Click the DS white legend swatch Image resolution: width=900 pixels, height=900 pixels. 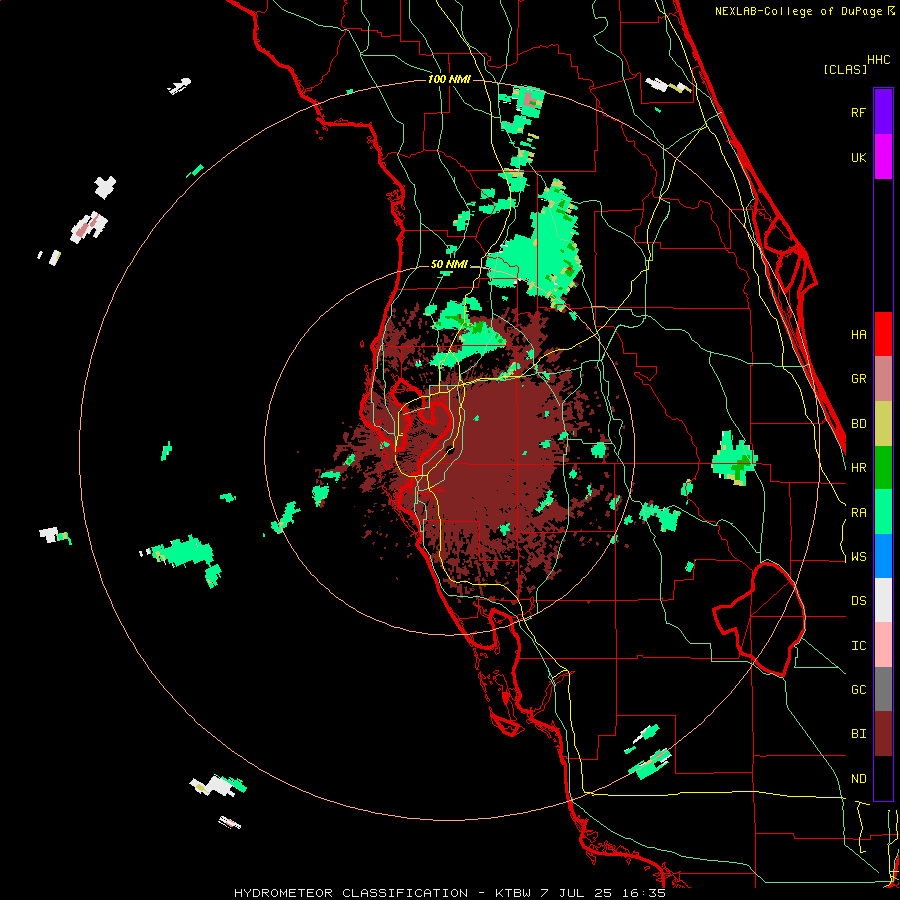coord(883,600)
